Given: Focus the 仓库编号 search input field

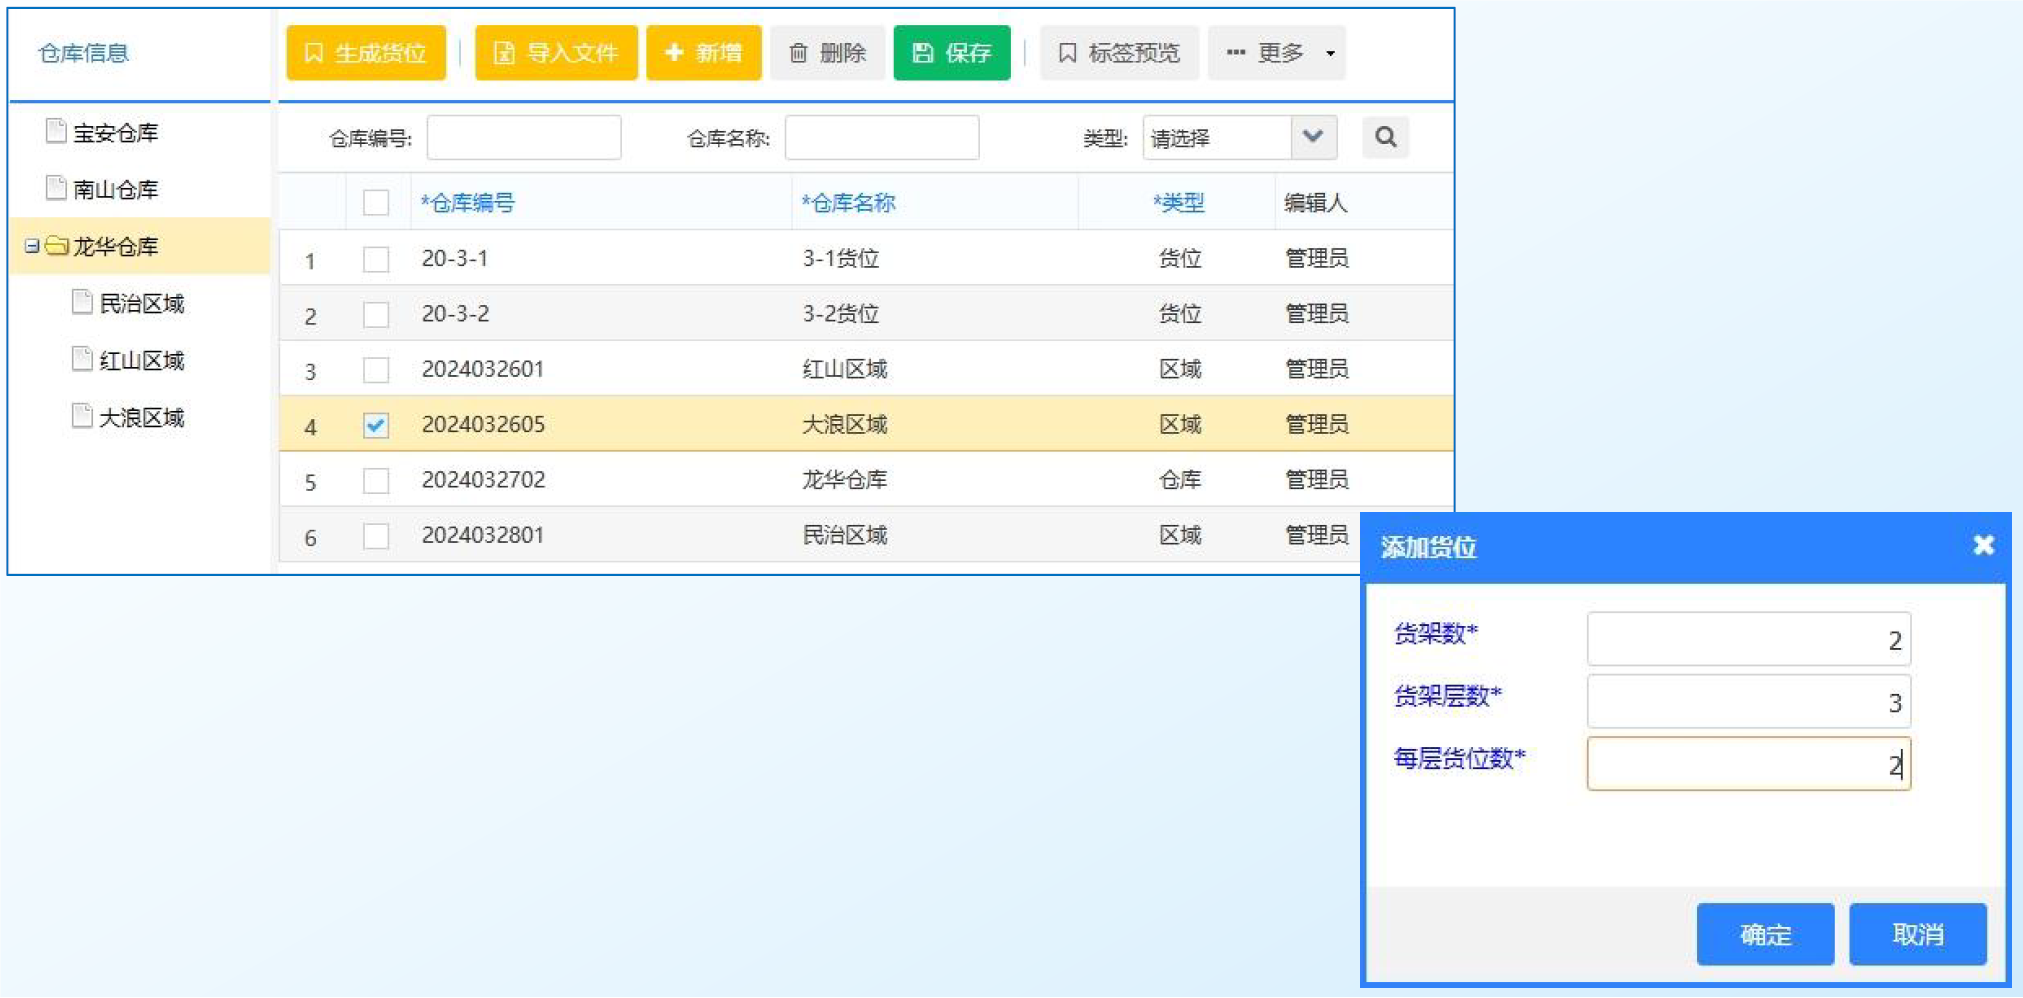Looking at the screenshot, I should coord(524,138).
